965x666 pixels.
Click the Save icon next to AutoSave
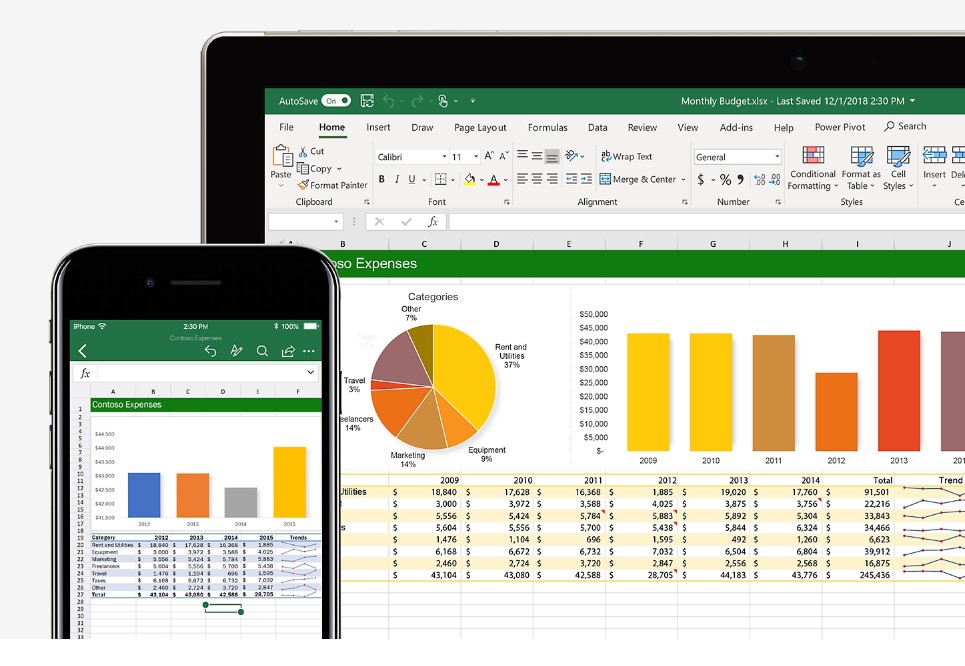(x=367, y=101)
